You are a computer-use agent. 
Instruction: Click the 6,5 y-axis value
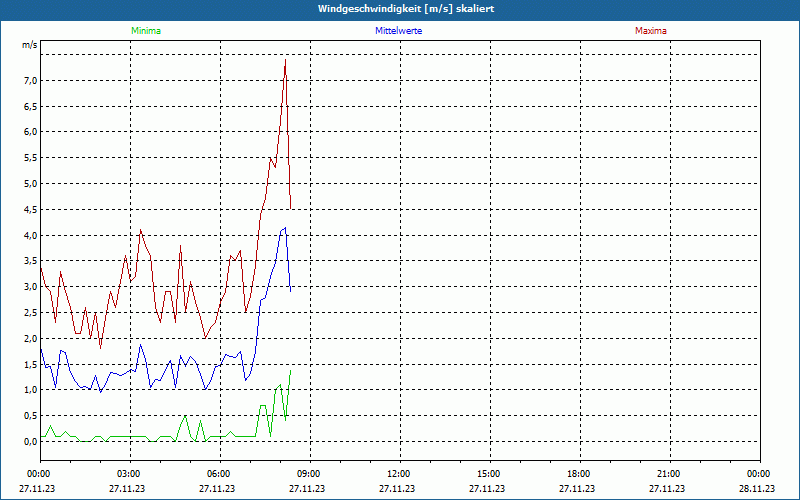pos(30,106)
